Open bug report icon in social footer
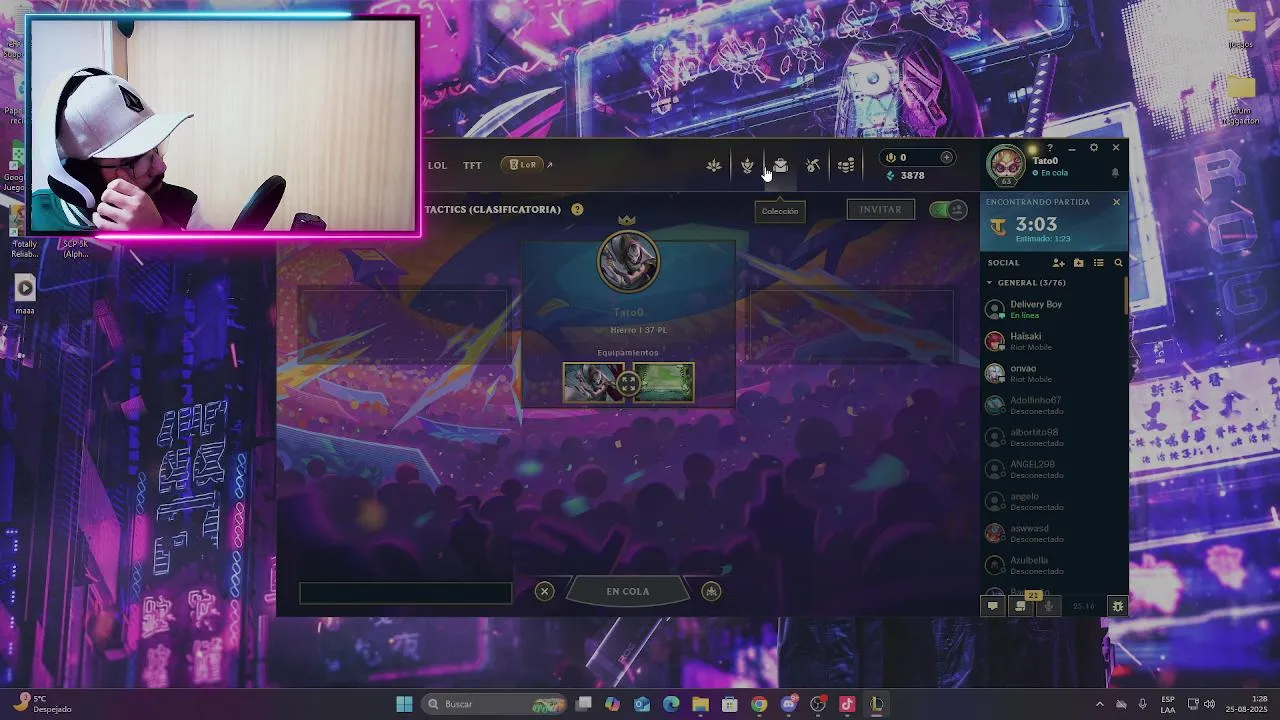 pyautogui.click(x=1118, y=606)
